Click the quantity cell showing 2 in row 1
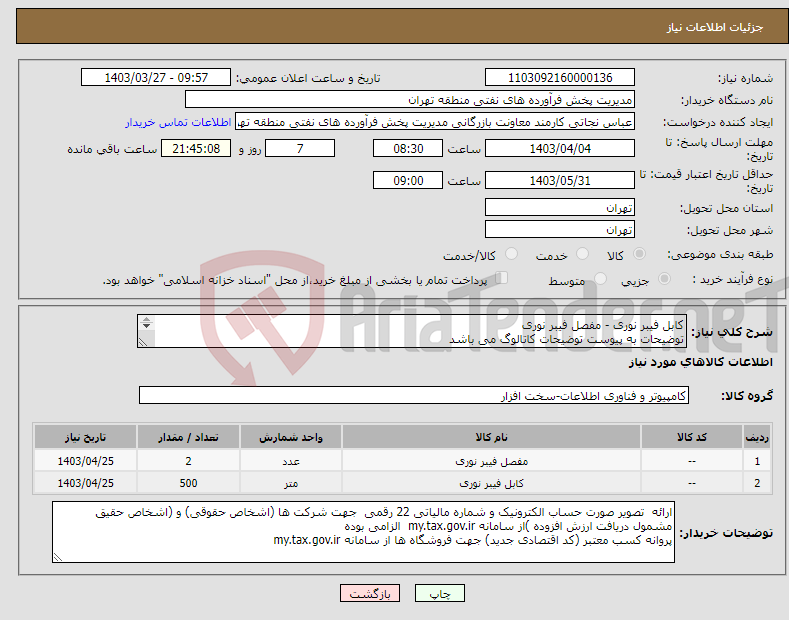The image size is (789, 620). click(188, 461)
